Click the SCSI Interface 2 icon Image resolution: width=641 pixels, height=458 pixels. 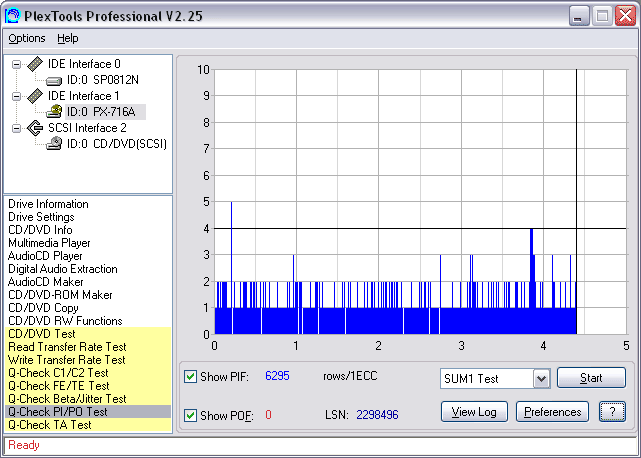pos(35,128)
